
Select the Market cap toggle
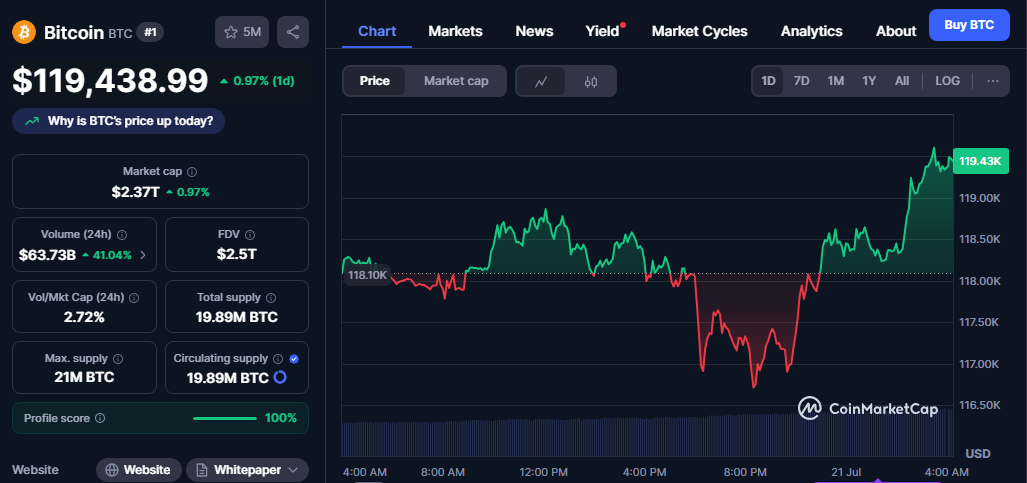tap(456, 81)
